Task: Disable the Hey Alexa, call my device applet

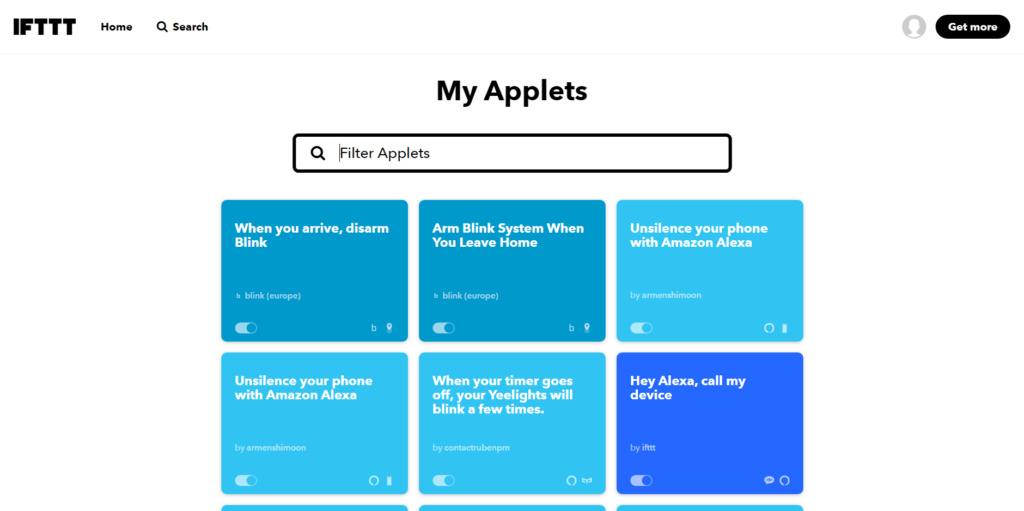Action: (x=641, y=480)
